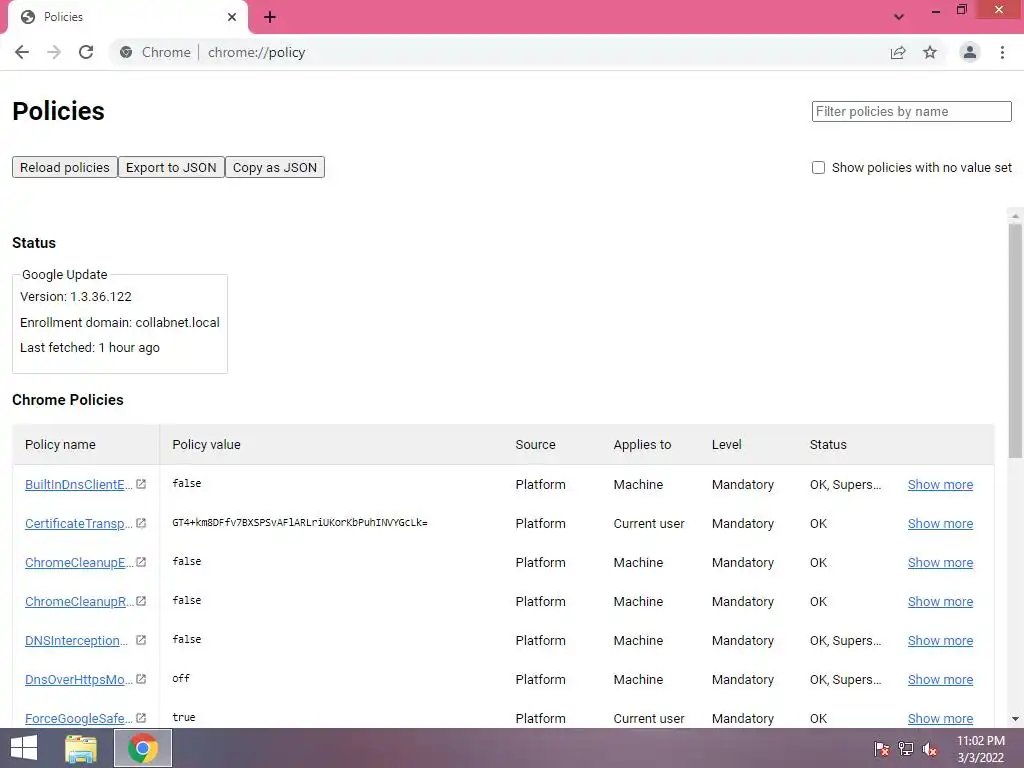Click the taskbar clock showing 11:02 PM
This screenshot has height=768, width=1024.
pos(980,749)
